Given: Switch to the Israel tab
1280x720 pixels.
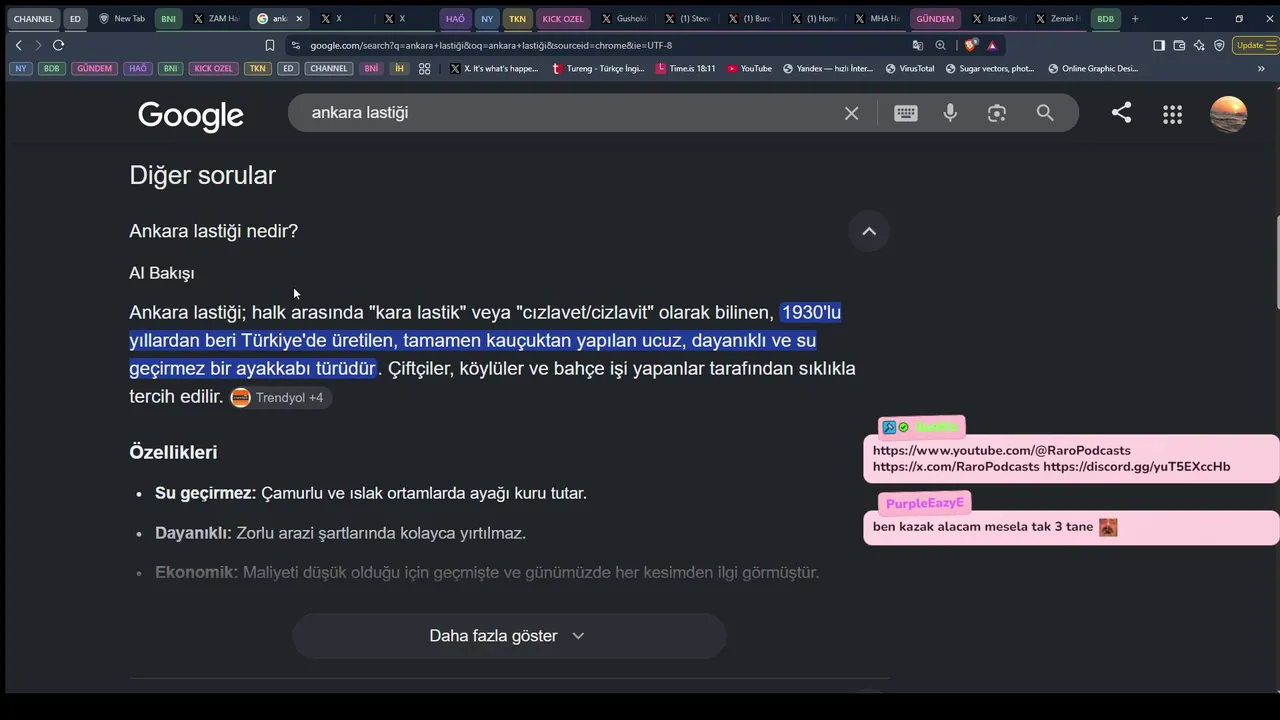Looking at the screenshot, I should click(x=994, y=18).
